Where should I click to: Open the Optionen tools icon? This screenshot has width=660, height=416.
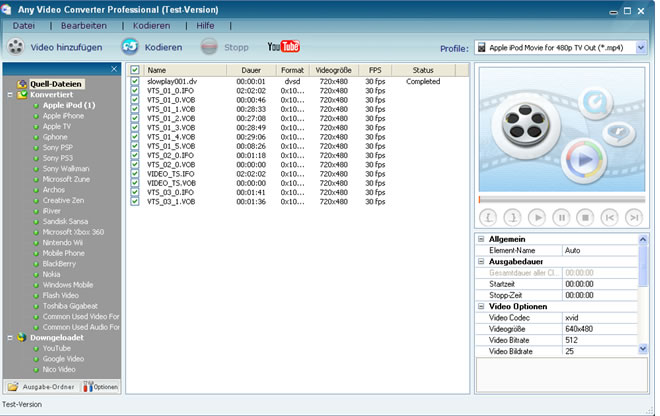(88, 387)
